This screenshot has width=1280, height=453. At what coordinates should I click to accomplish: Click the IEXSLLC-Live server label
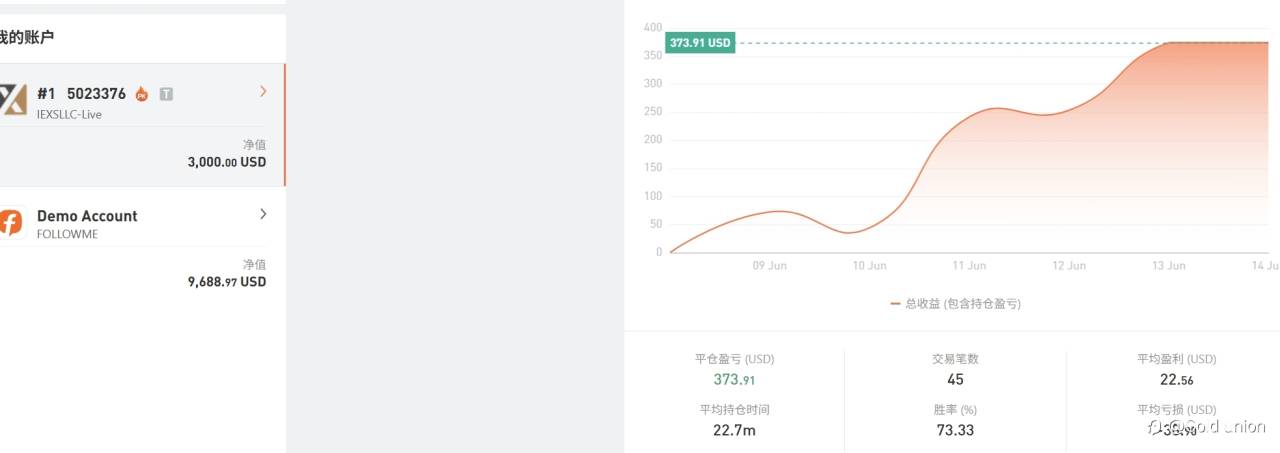point(69,115)
